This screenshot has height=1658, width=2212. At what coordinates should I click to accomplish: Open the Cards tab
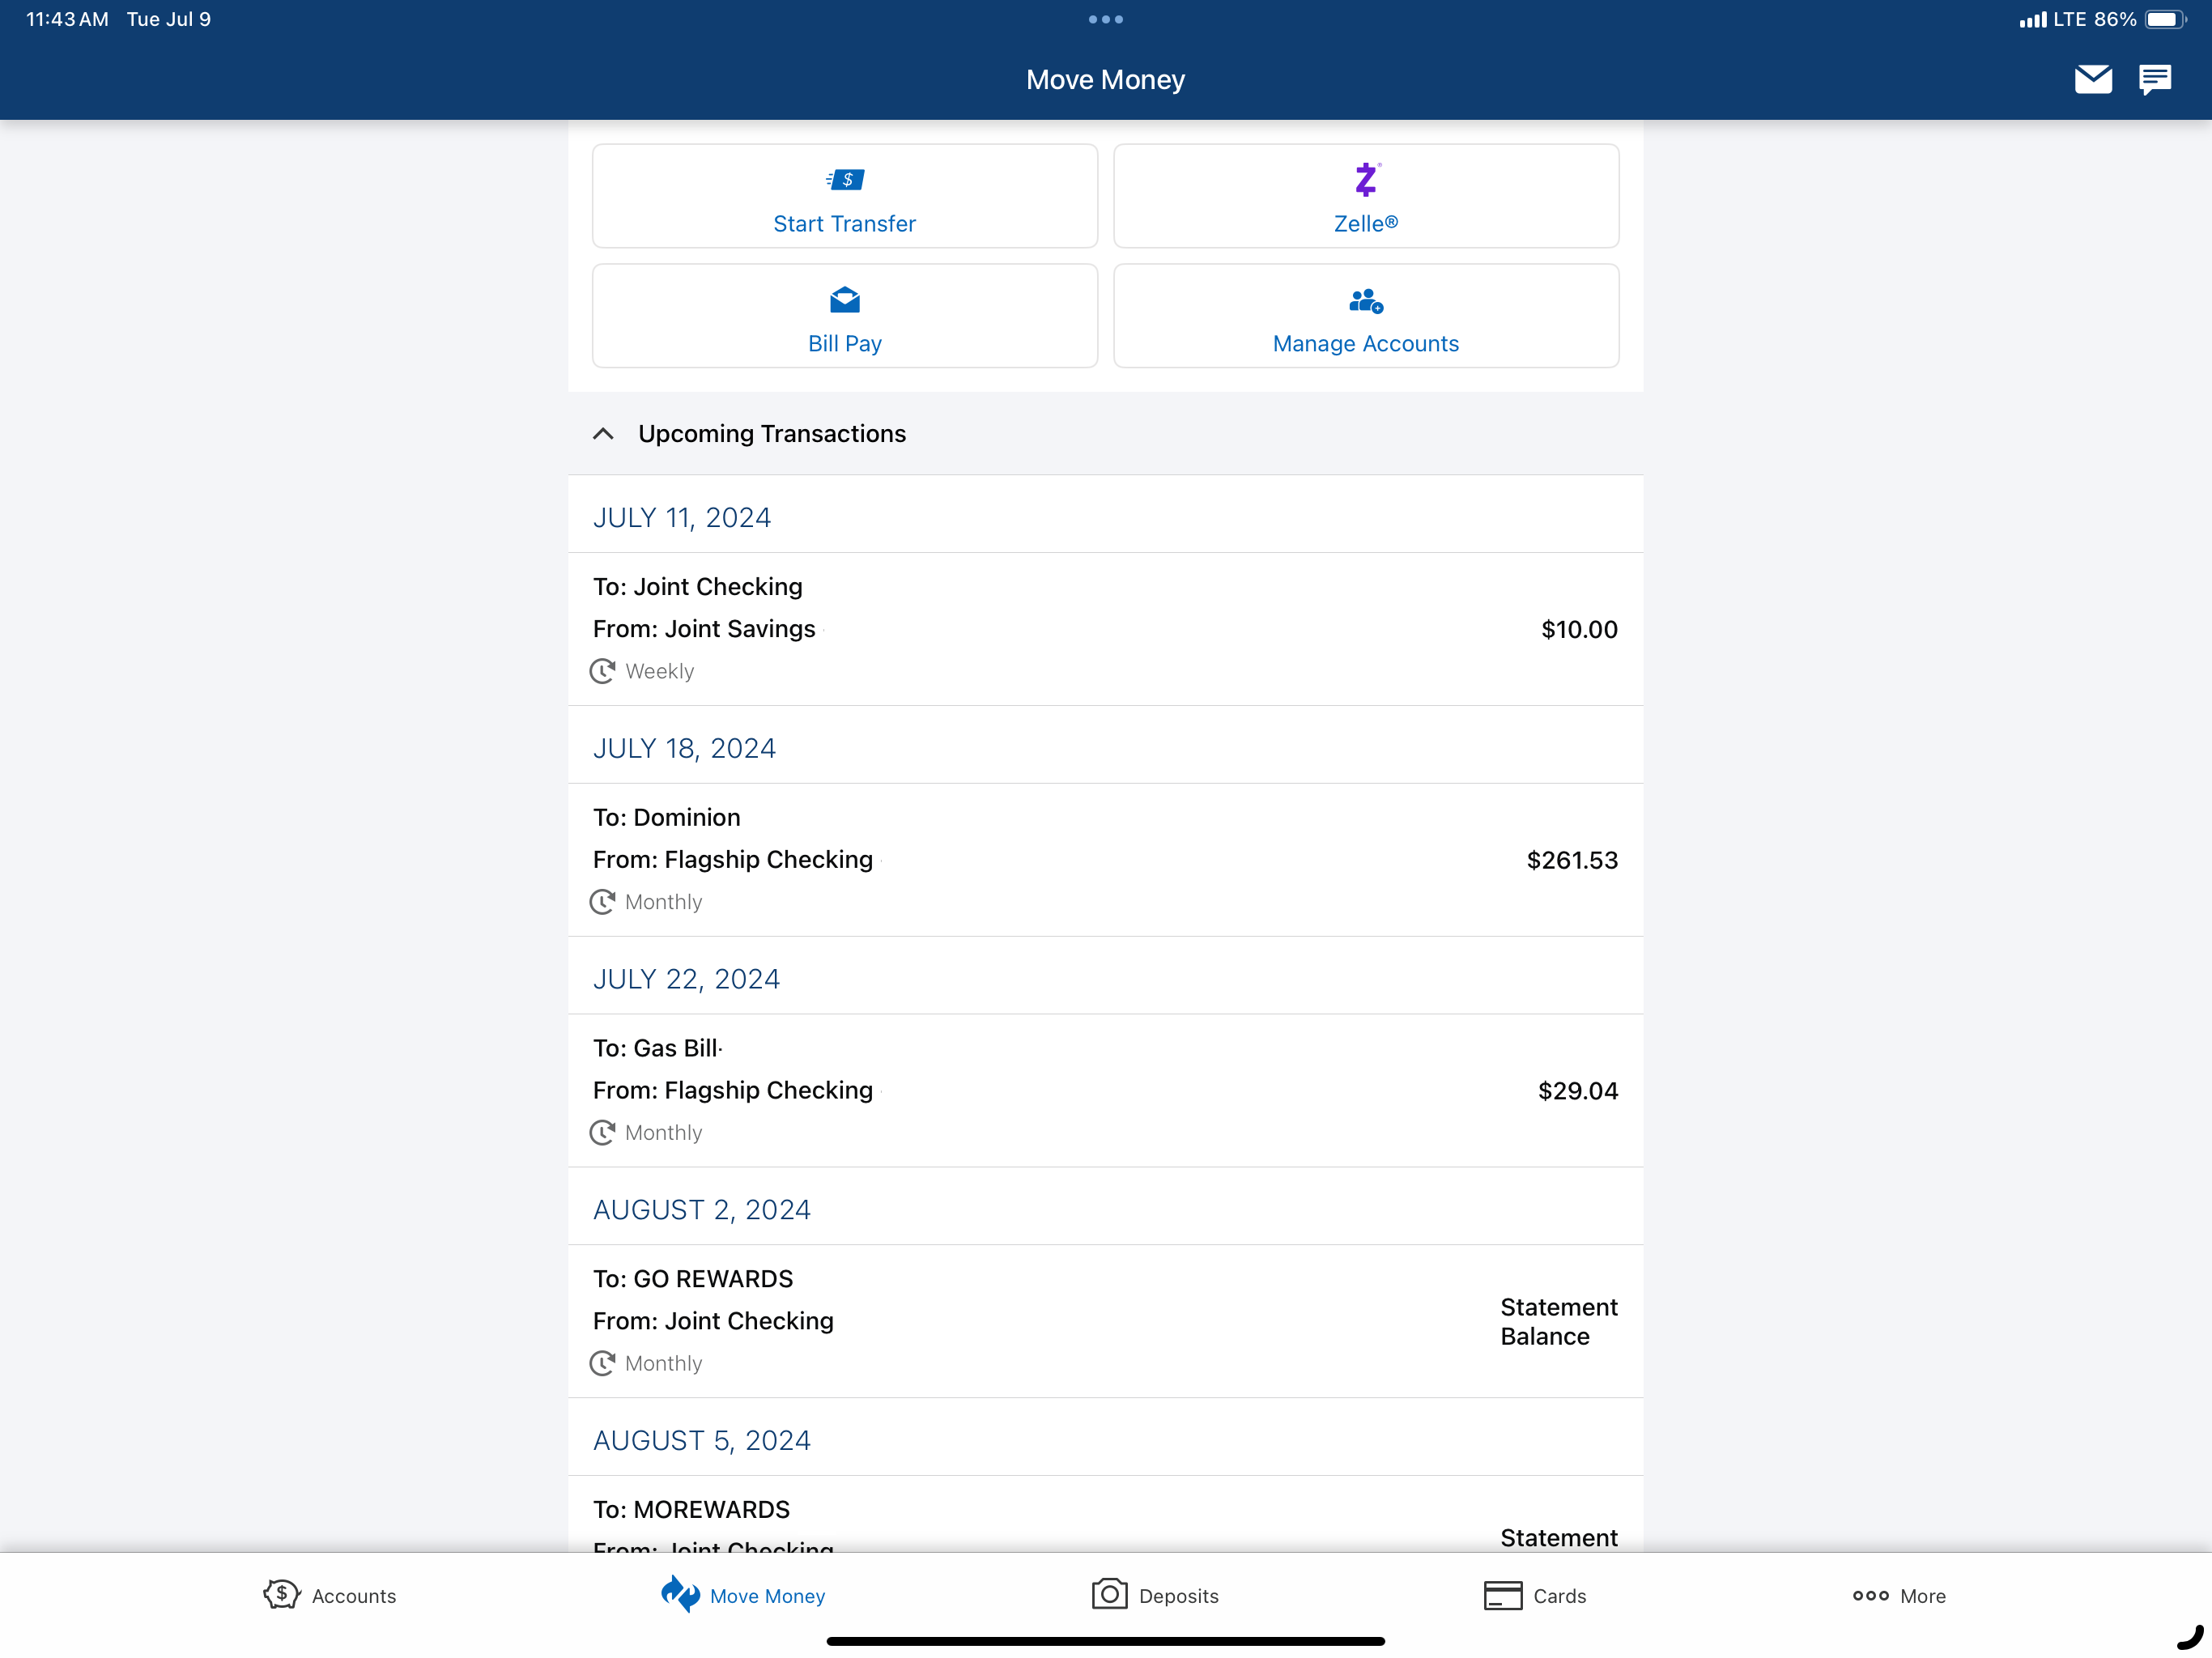pyautogui.click(x=1535, y=1596)
